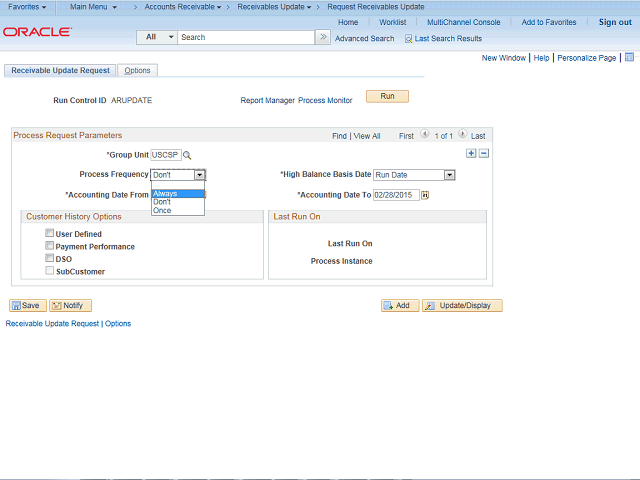This screenshot has width=640, height=480.
Task: Delete the row with the minus icon
Action: point(484,153)
